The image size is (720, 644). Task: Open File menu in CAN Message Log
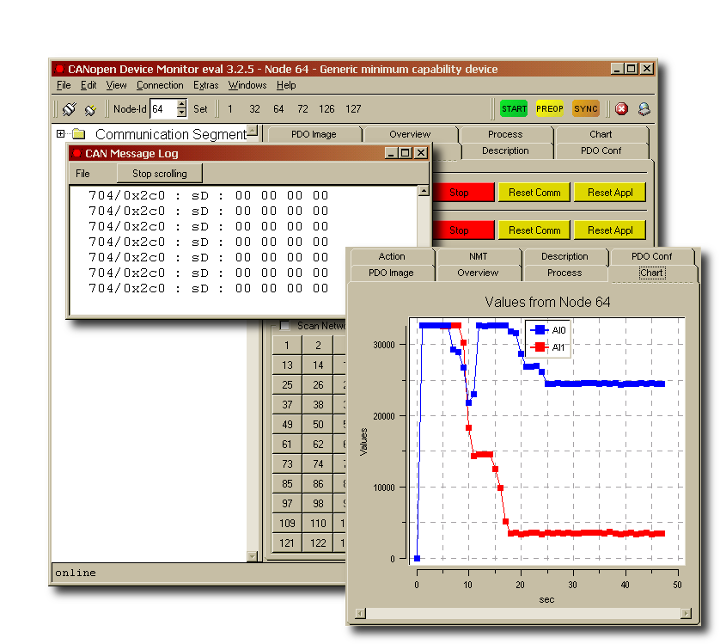pyautogui.click(x=82, y=173)
